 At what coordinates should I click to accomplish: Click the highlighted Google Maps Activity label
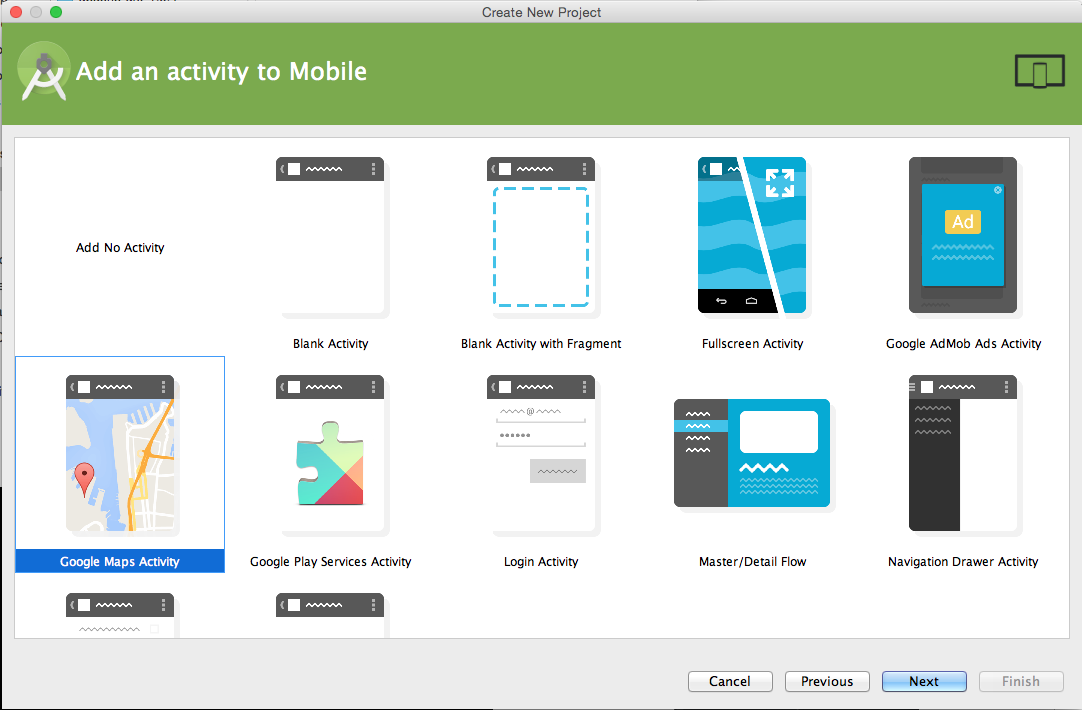(120, 561)
